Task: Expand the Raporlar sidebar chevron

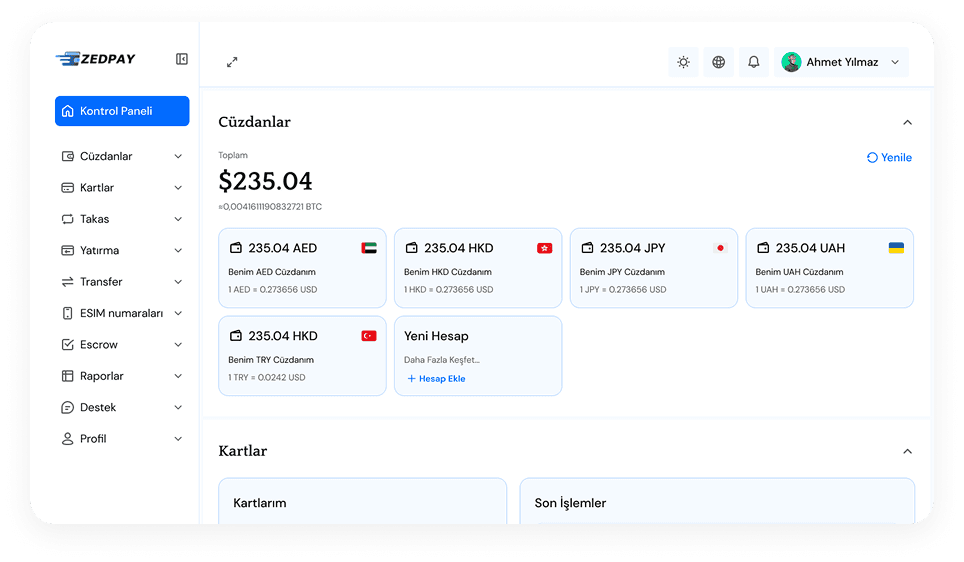Action: click(x=178, y=376)
